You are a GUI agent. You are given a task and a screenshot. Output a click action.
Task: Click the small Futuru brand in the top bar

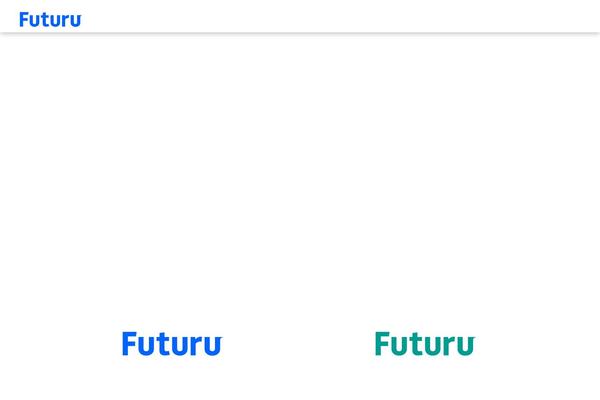[50, 20]
